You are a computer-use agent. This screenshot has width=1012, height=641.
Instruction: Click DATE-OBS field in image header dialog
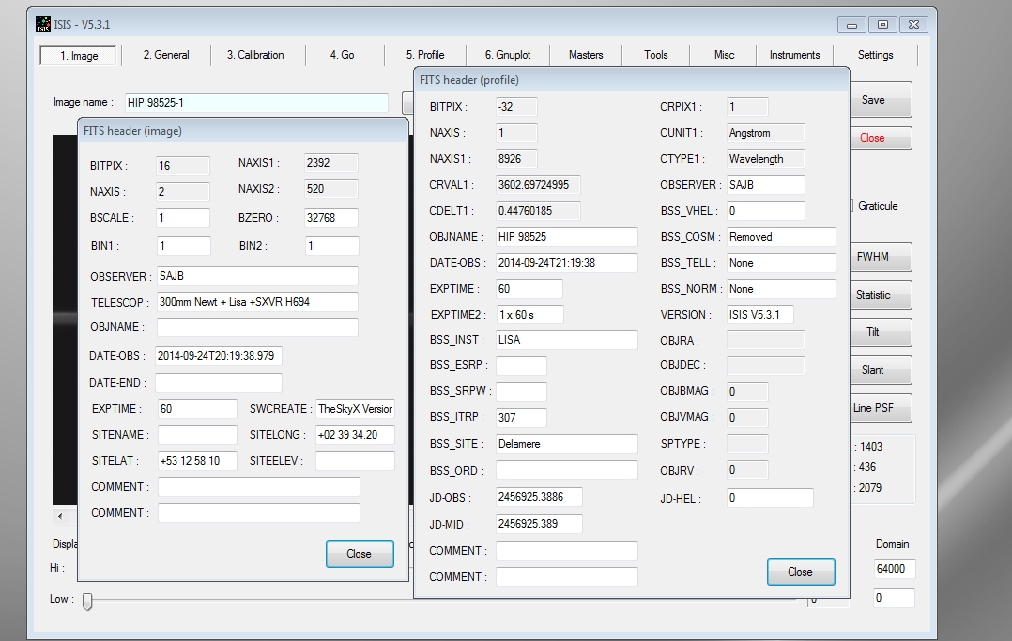(219, 356)
